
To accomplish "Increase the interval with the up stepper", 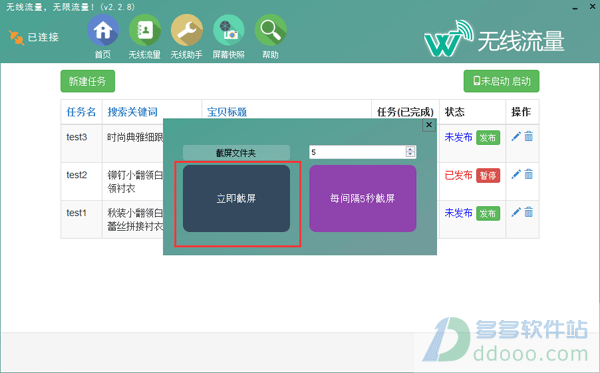I will point(410,149).
